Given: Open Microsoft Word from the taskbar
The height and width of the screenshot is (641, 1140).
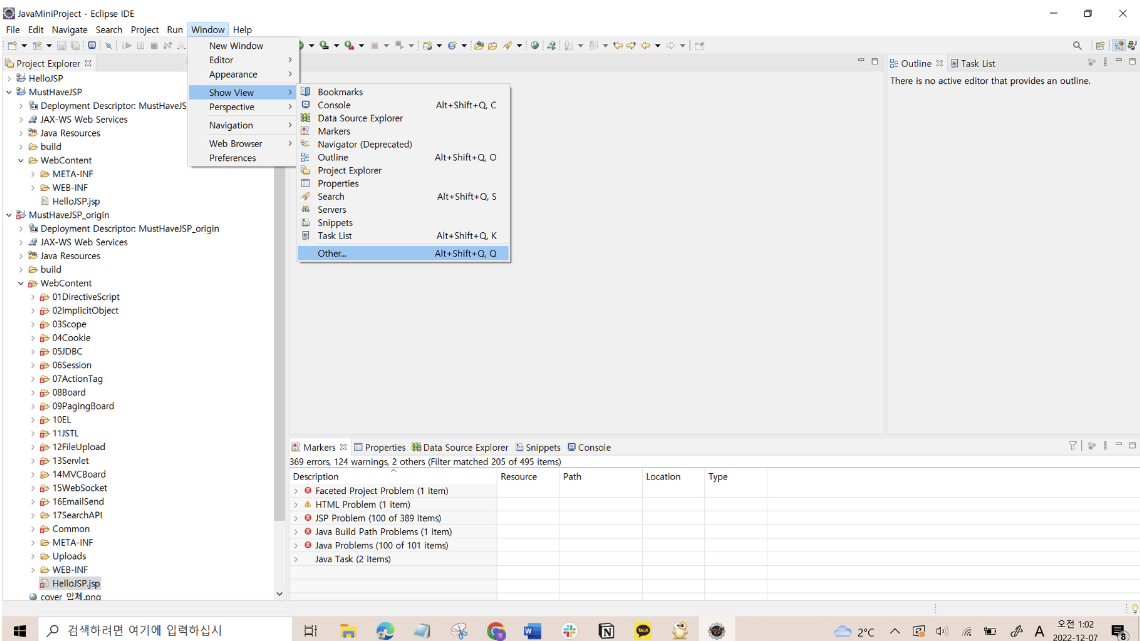Looking at the screenshot, I should coord(532,630).
